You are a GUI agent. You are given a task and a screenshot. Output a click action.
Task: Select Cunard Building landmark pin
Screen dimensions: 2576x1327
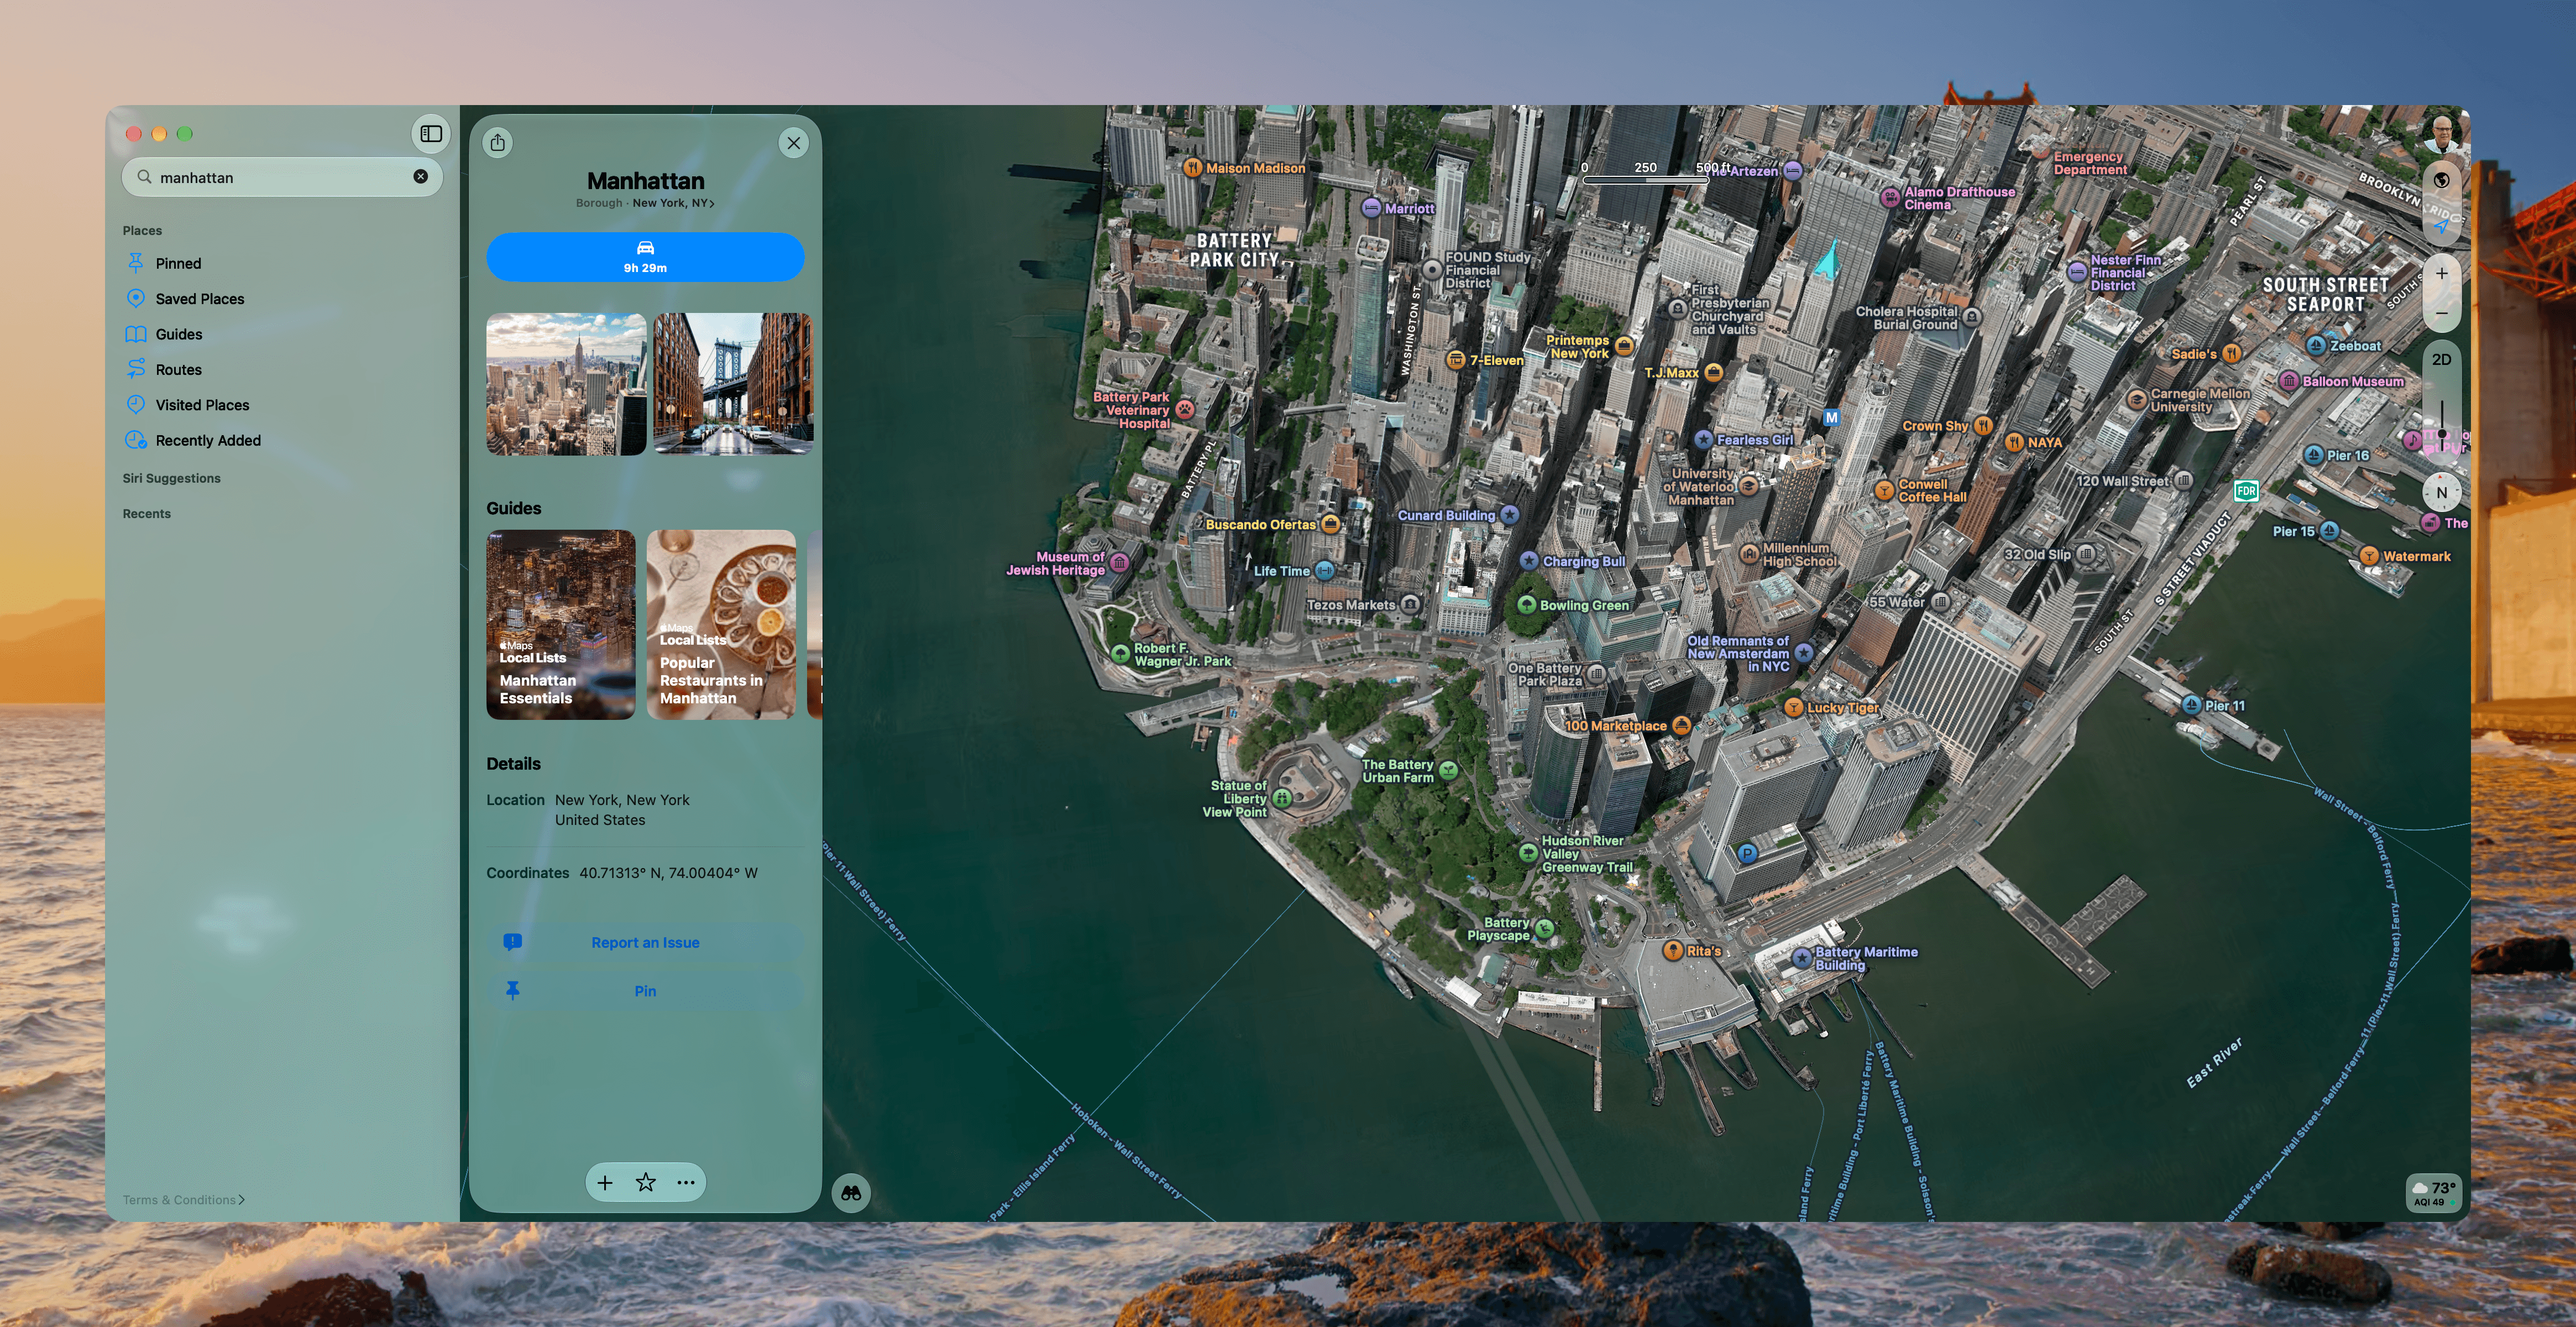tap(1509, 515)
